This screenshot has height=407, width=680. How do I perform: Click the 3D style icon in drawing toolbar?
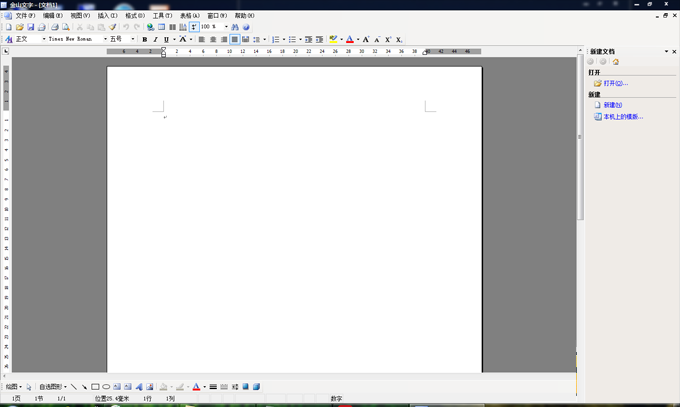[x=256, y=387]
